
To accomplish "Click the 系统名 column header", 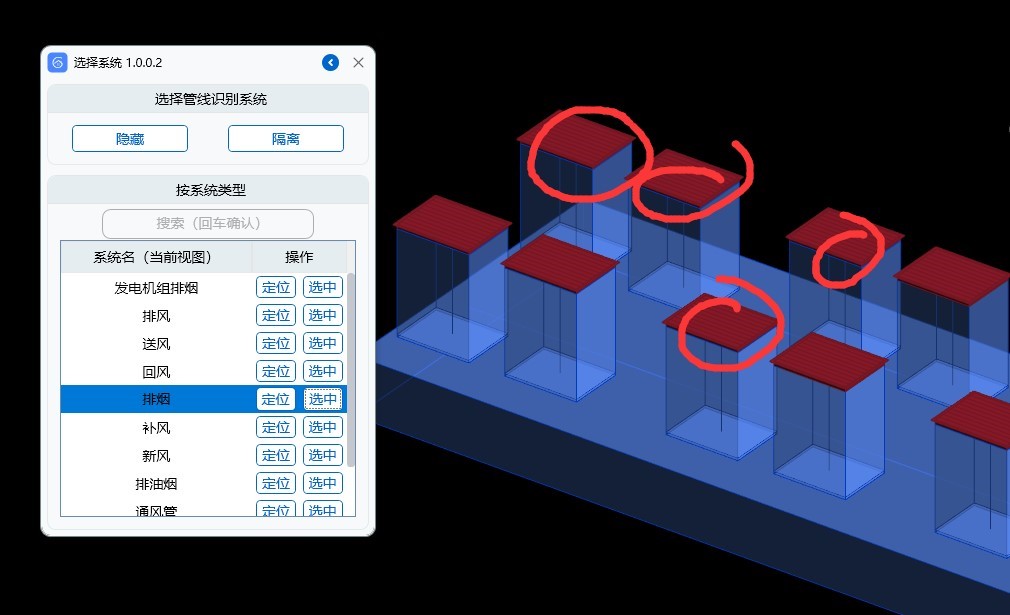I will pyautogui.click(x=153, y=257).
